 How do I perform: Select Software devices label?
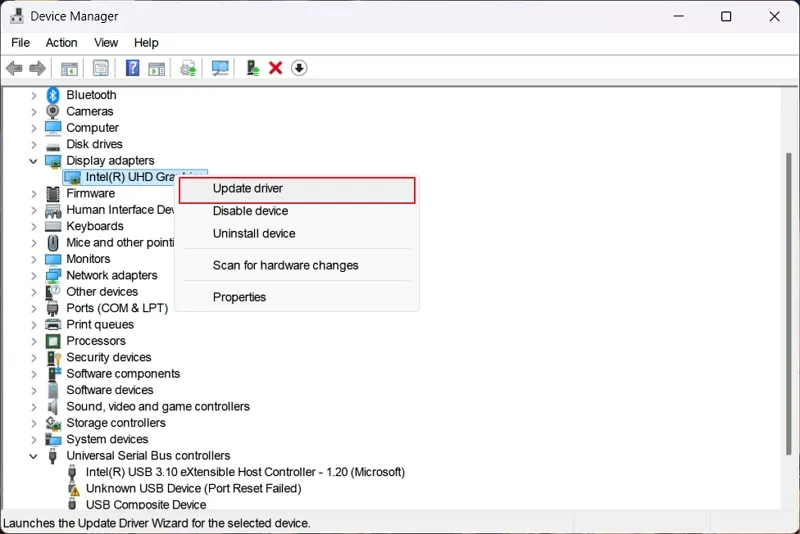(110, 390)
